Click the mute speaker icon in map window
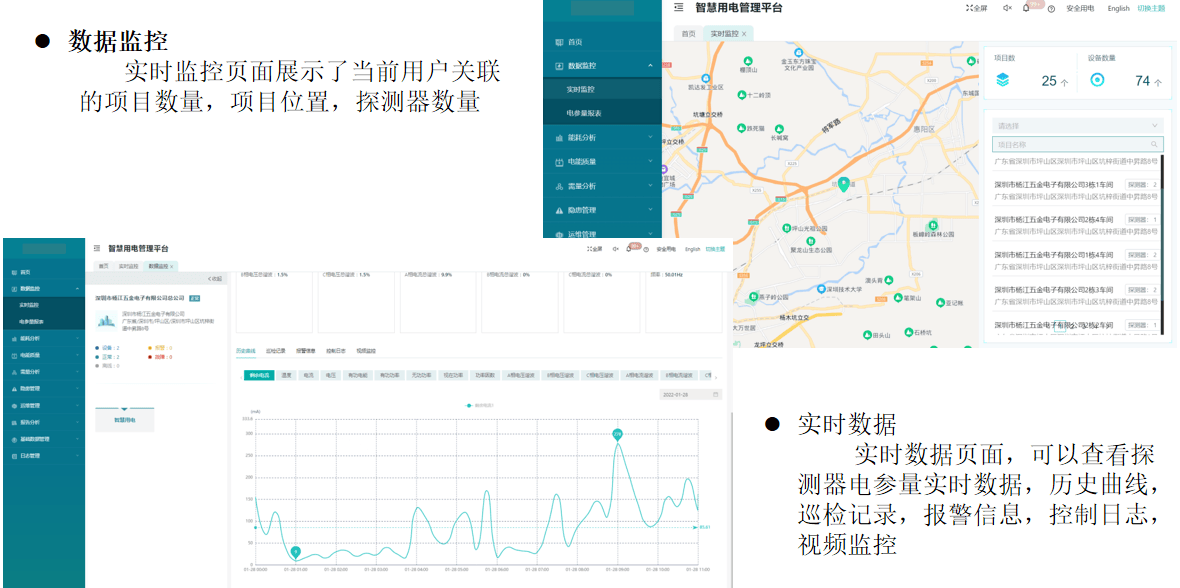The image size is (1180, 588). pos(1008,8)
